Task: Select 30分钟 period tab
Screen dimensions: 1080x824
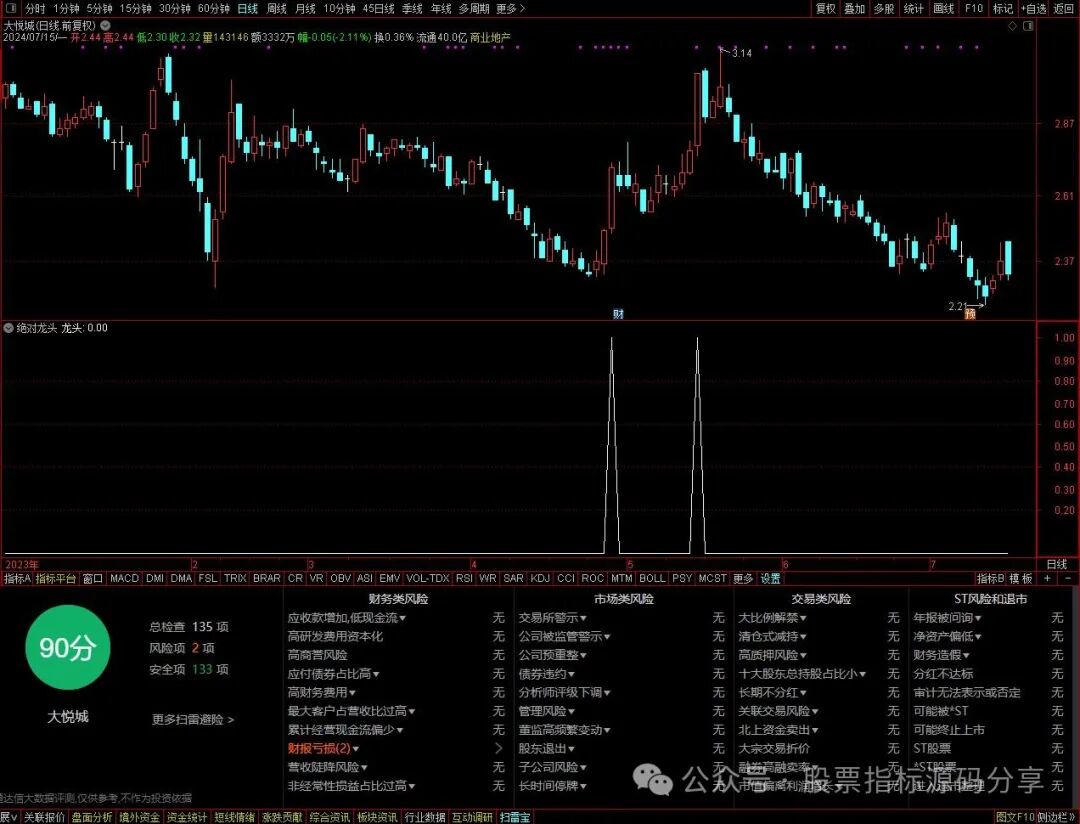Action: [x=174, y=8]
